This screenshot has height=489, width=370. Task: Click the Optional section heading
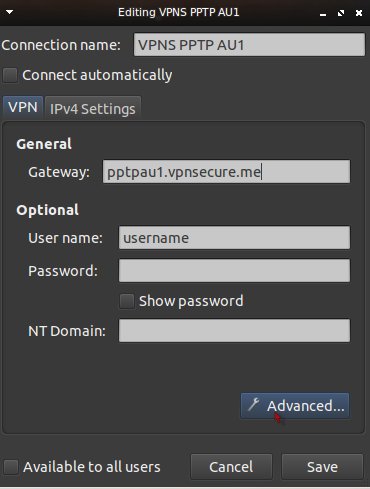pyautogui.click(x=48, y=210)
